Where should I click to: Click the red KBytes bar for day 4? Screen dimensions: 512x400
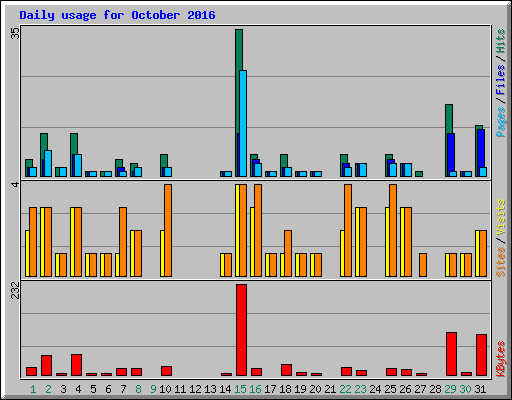point(77,365)
